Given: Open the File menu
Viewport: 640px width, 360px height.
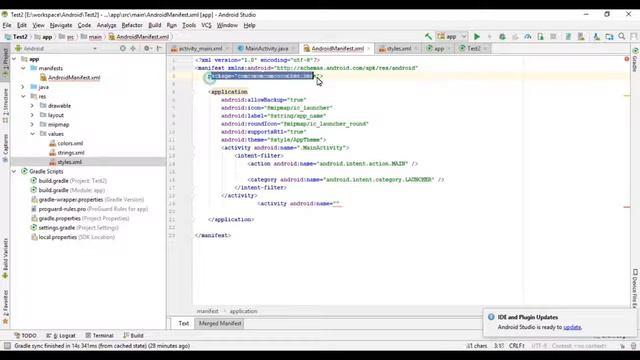Looking at the screenshot, I should tap(7, 25).
